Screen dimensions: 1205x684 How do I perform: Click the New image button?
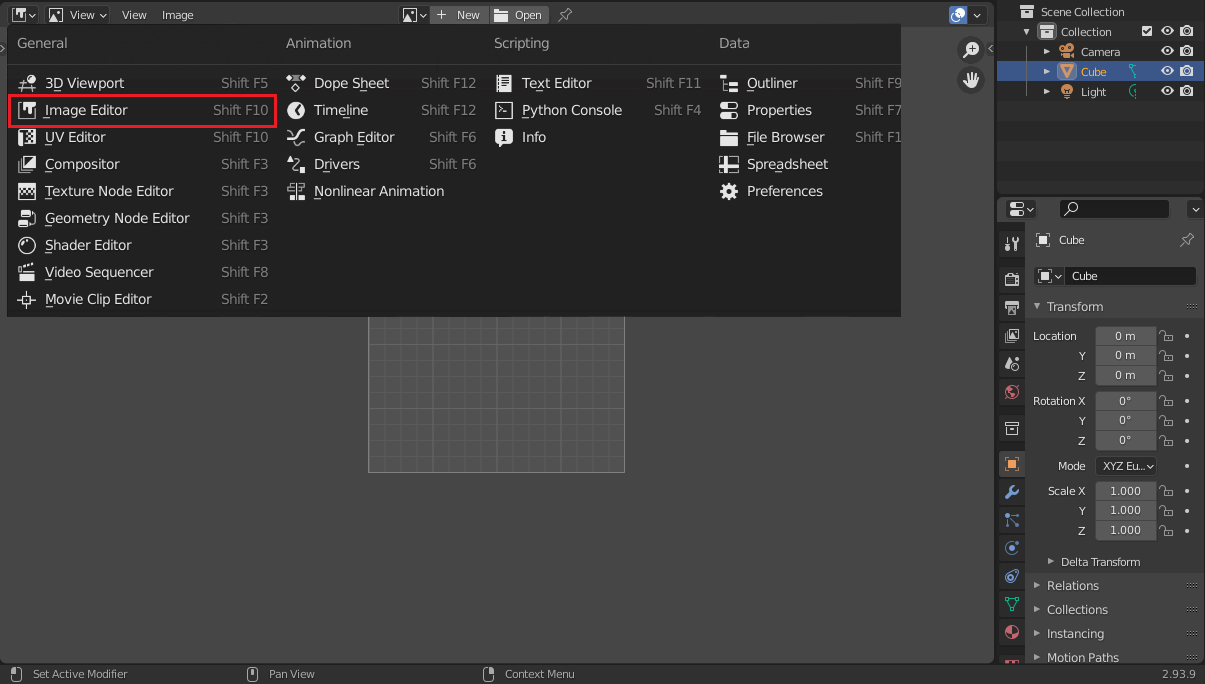click(459, 15)
